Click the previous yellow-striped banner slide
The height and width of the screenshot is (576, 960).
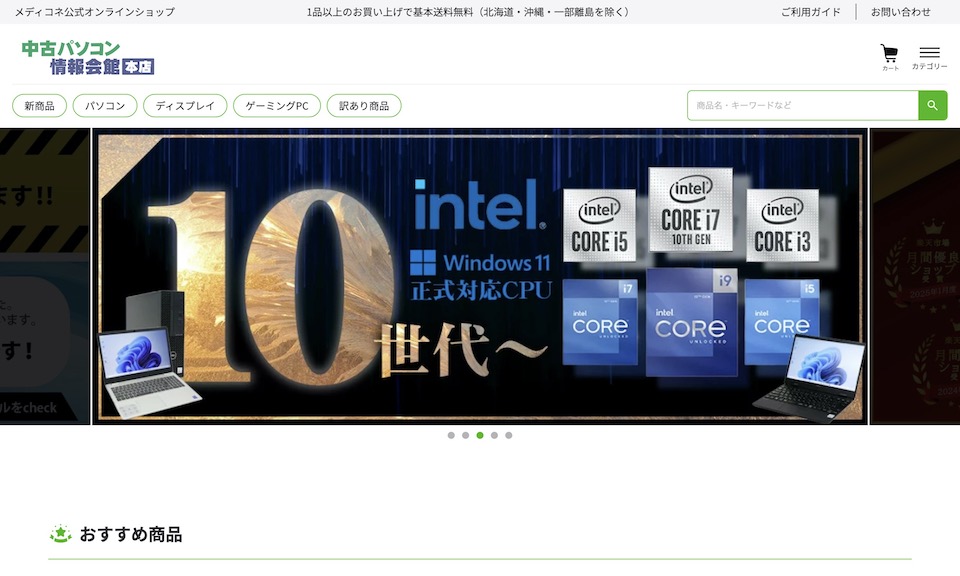[x=45, y=276]
